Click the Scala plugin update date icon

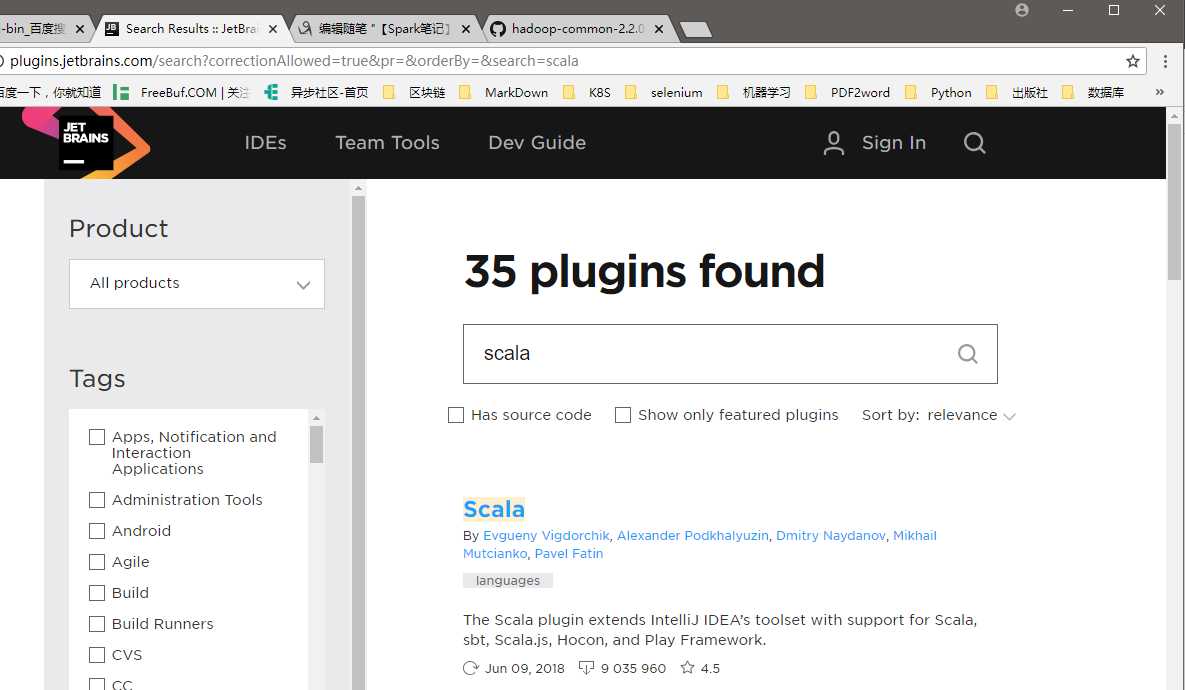click(471, 667)
